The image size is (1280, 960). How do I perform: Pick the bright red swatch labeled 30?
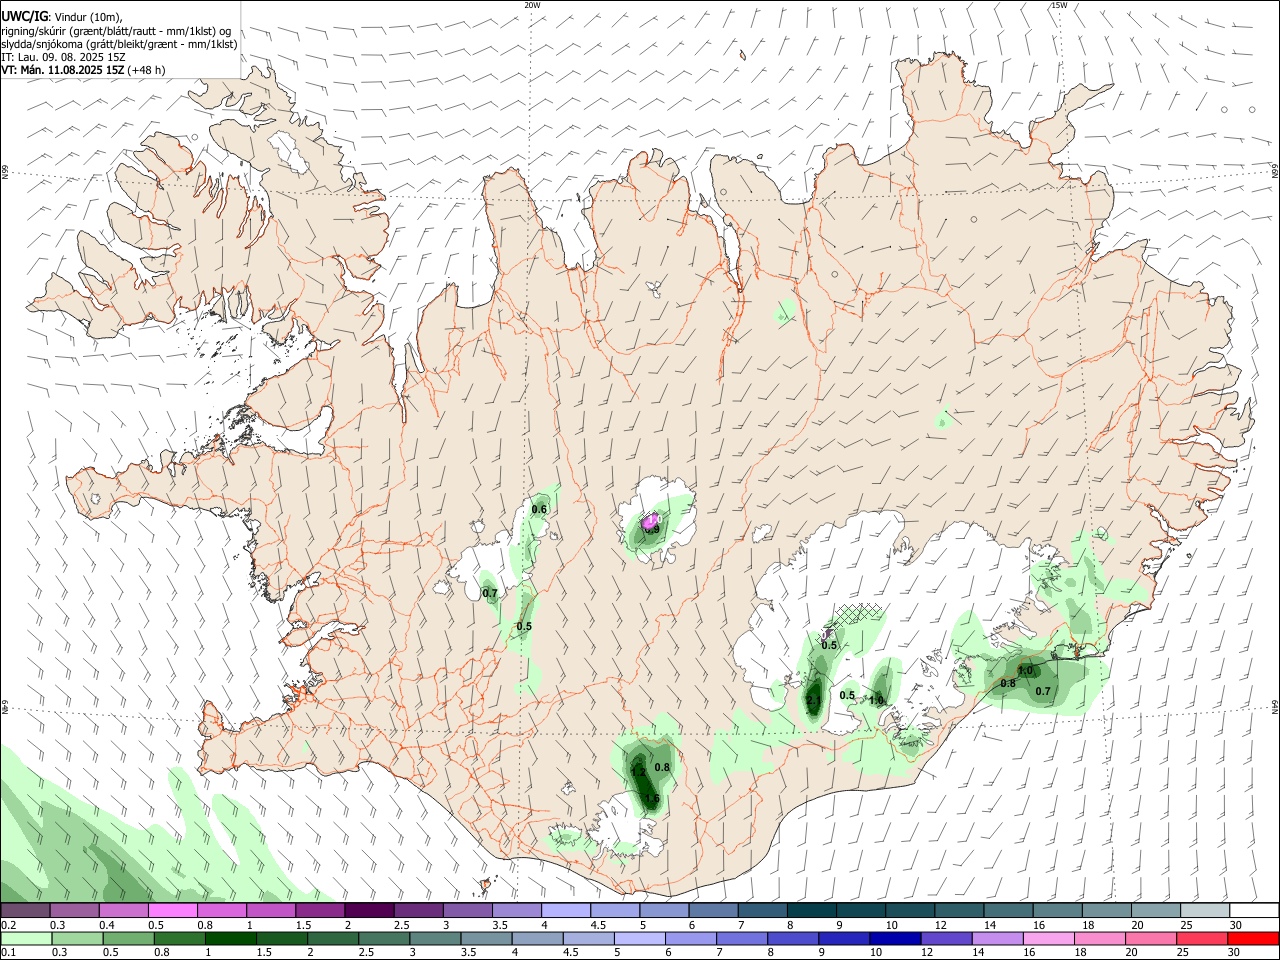pos(1253,939)
